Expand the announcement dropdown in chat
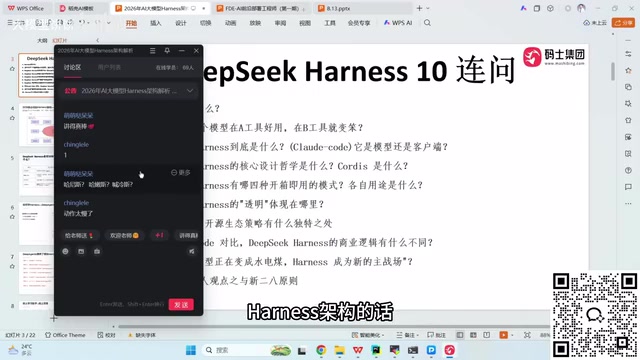The width and height of the screenshot is (640, 360). 190,91
